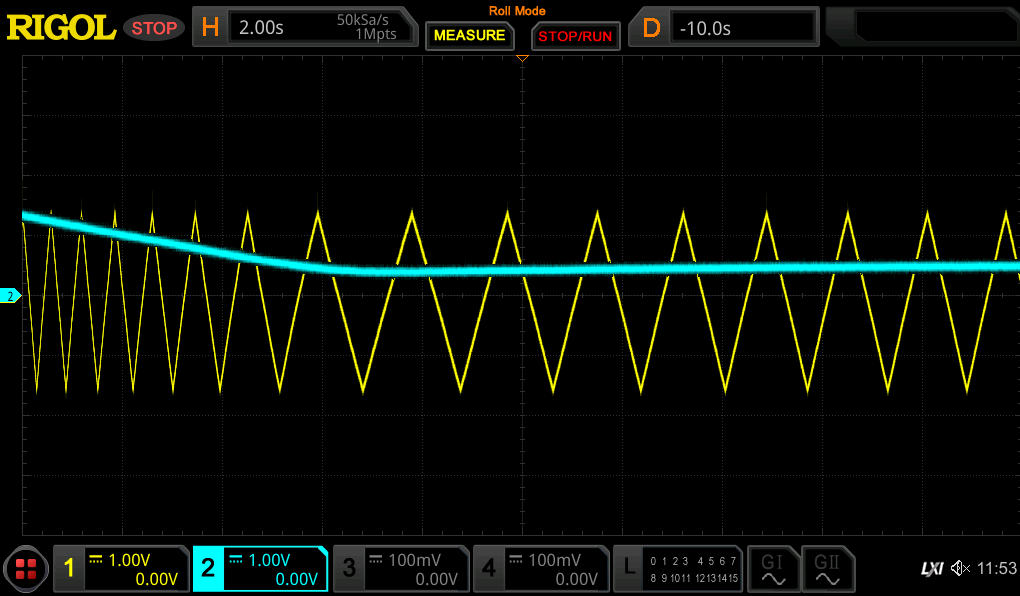Click channel 4 DC coupling icon

click(x=515, y=559)
